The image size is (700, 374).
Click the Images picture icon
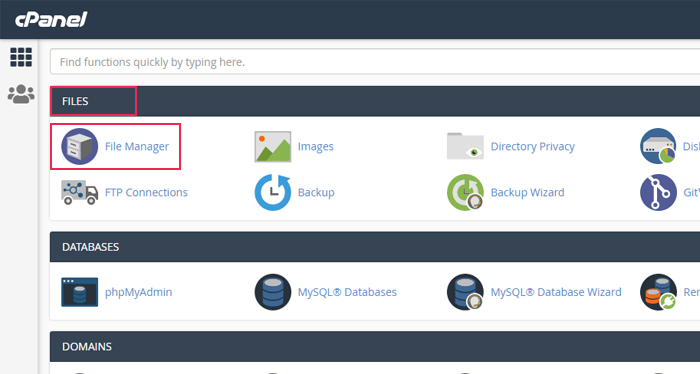273,146
